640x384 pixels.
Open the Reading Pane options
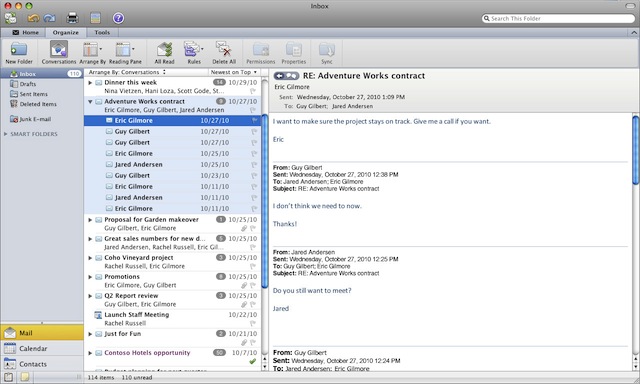pyautogui.click(x=125, y=53)
